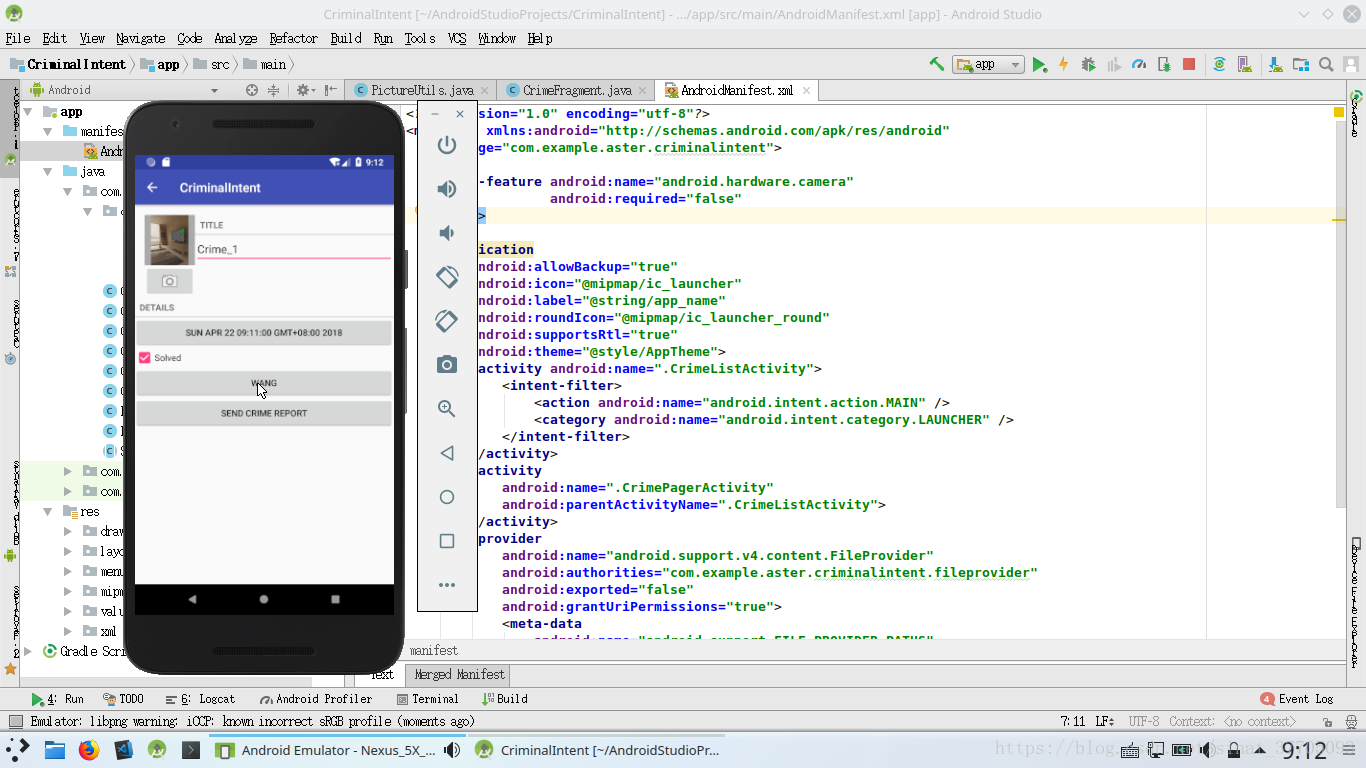Start debugging with the bug icon
This screenshot has height=768, width=1366.
pyautogui.click(x=1088, y=64)
